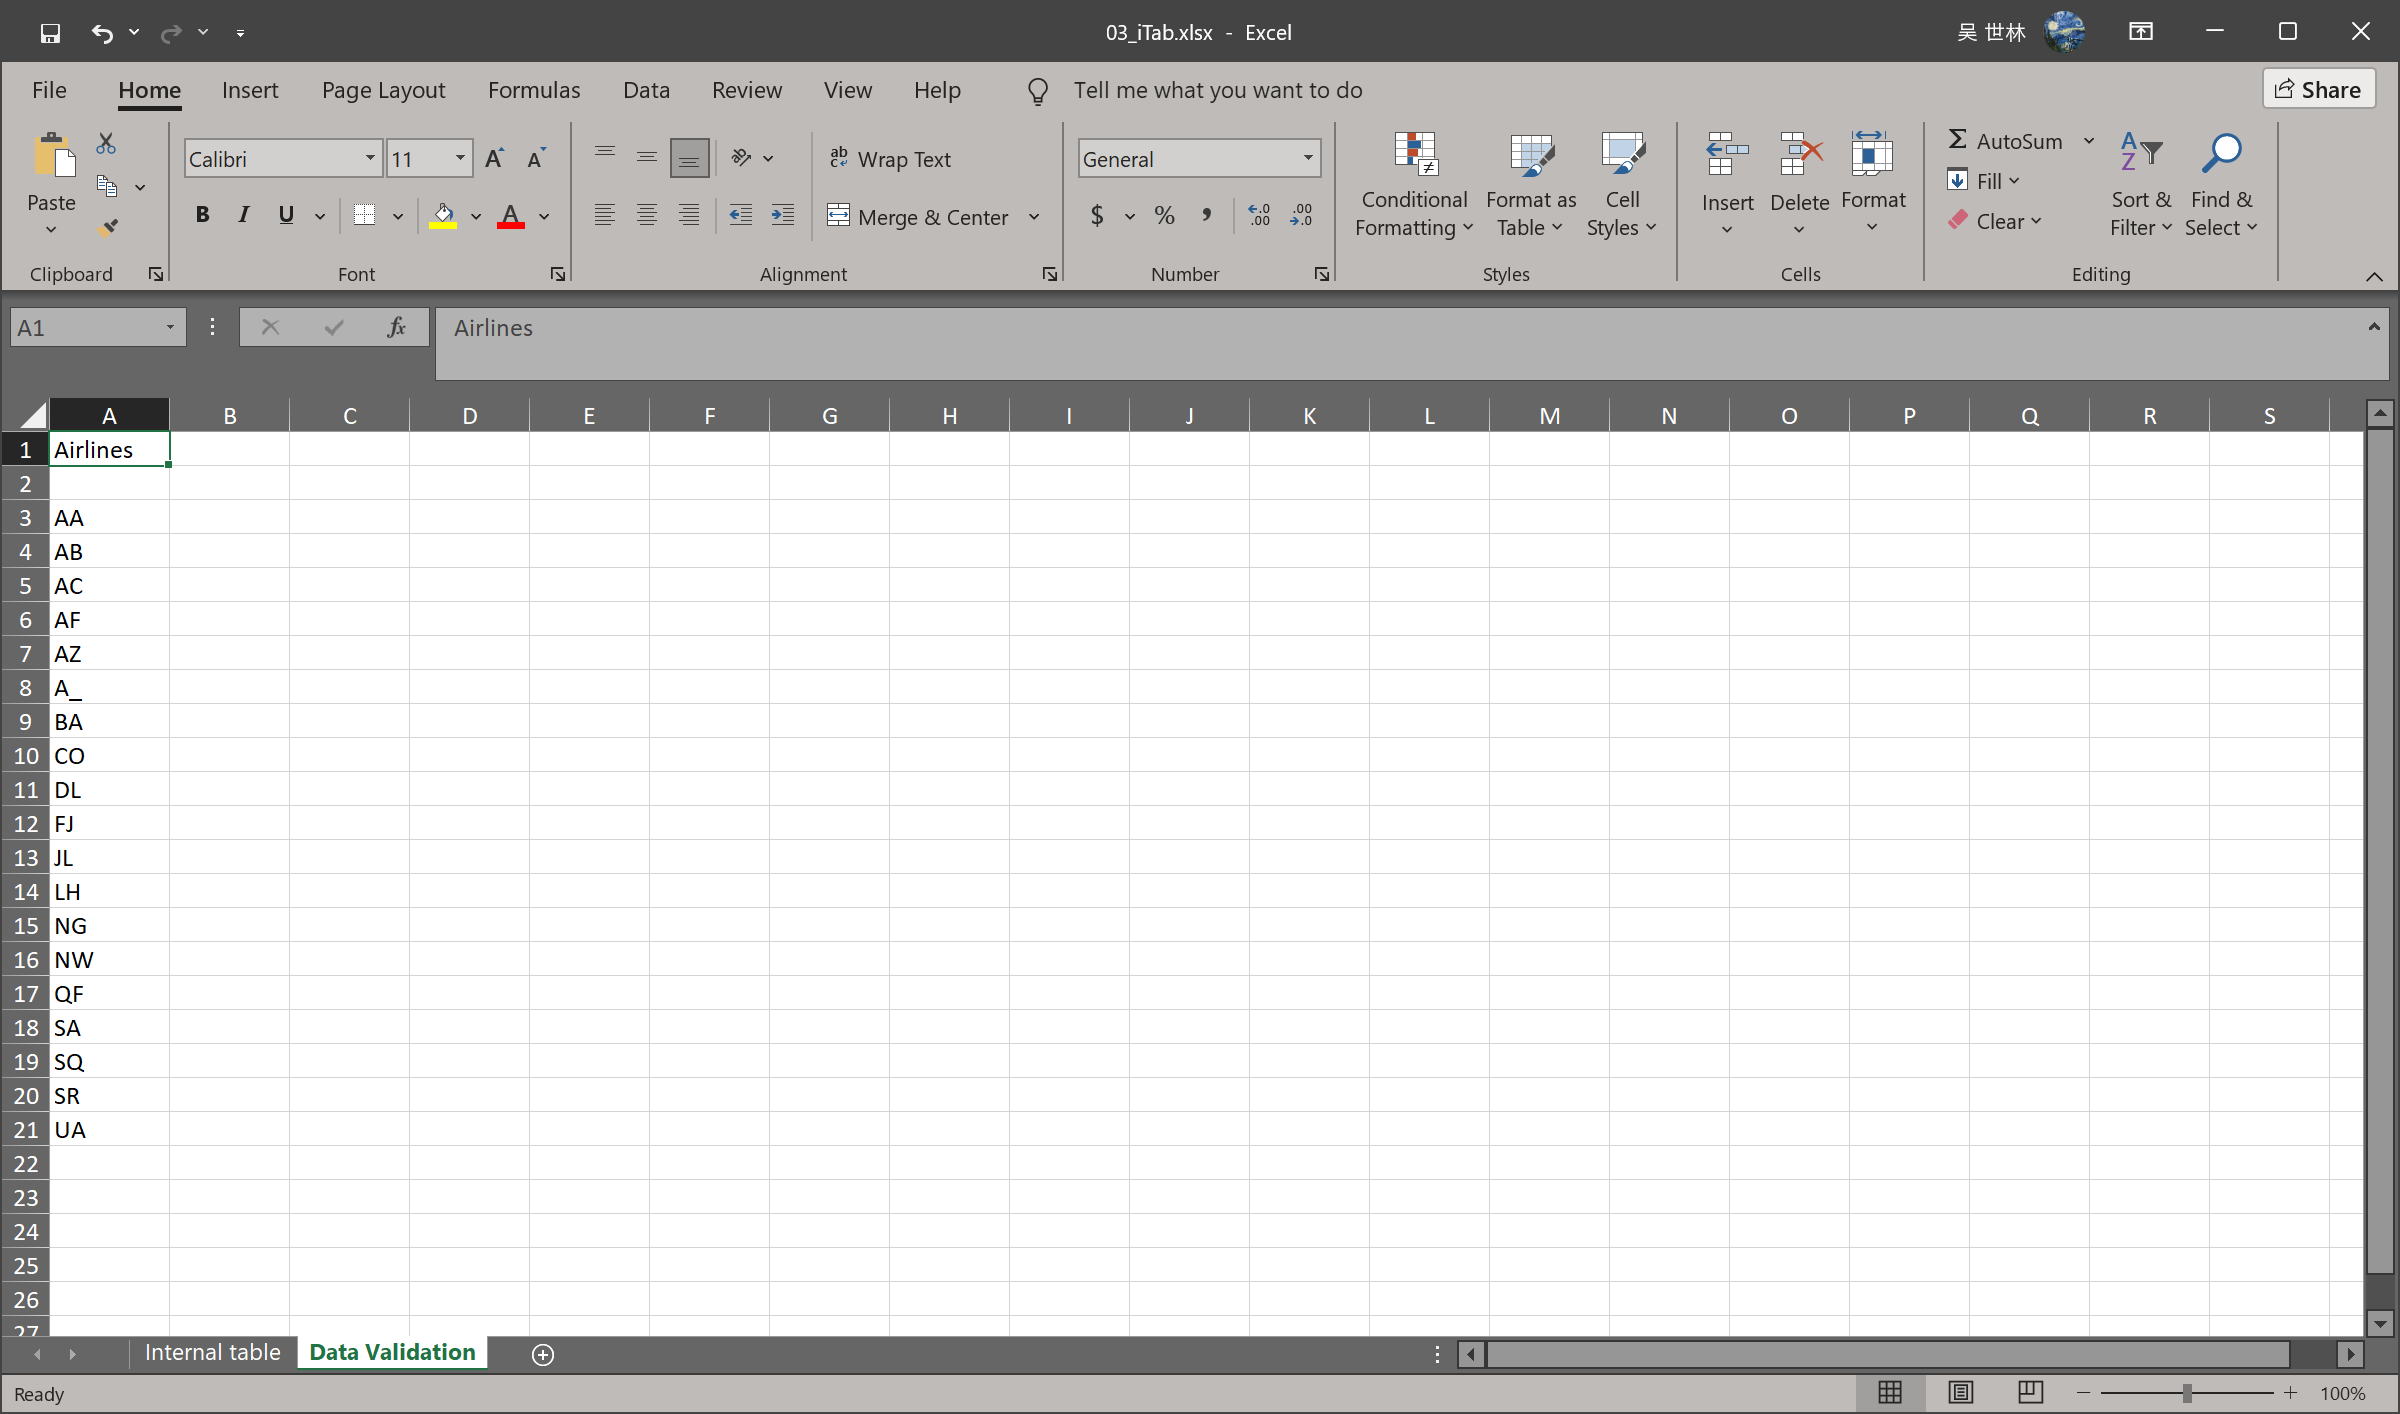Screen dimensions: 2400x1414
Task: Add a new sheet with plus icon
Action: point(543,1354)
